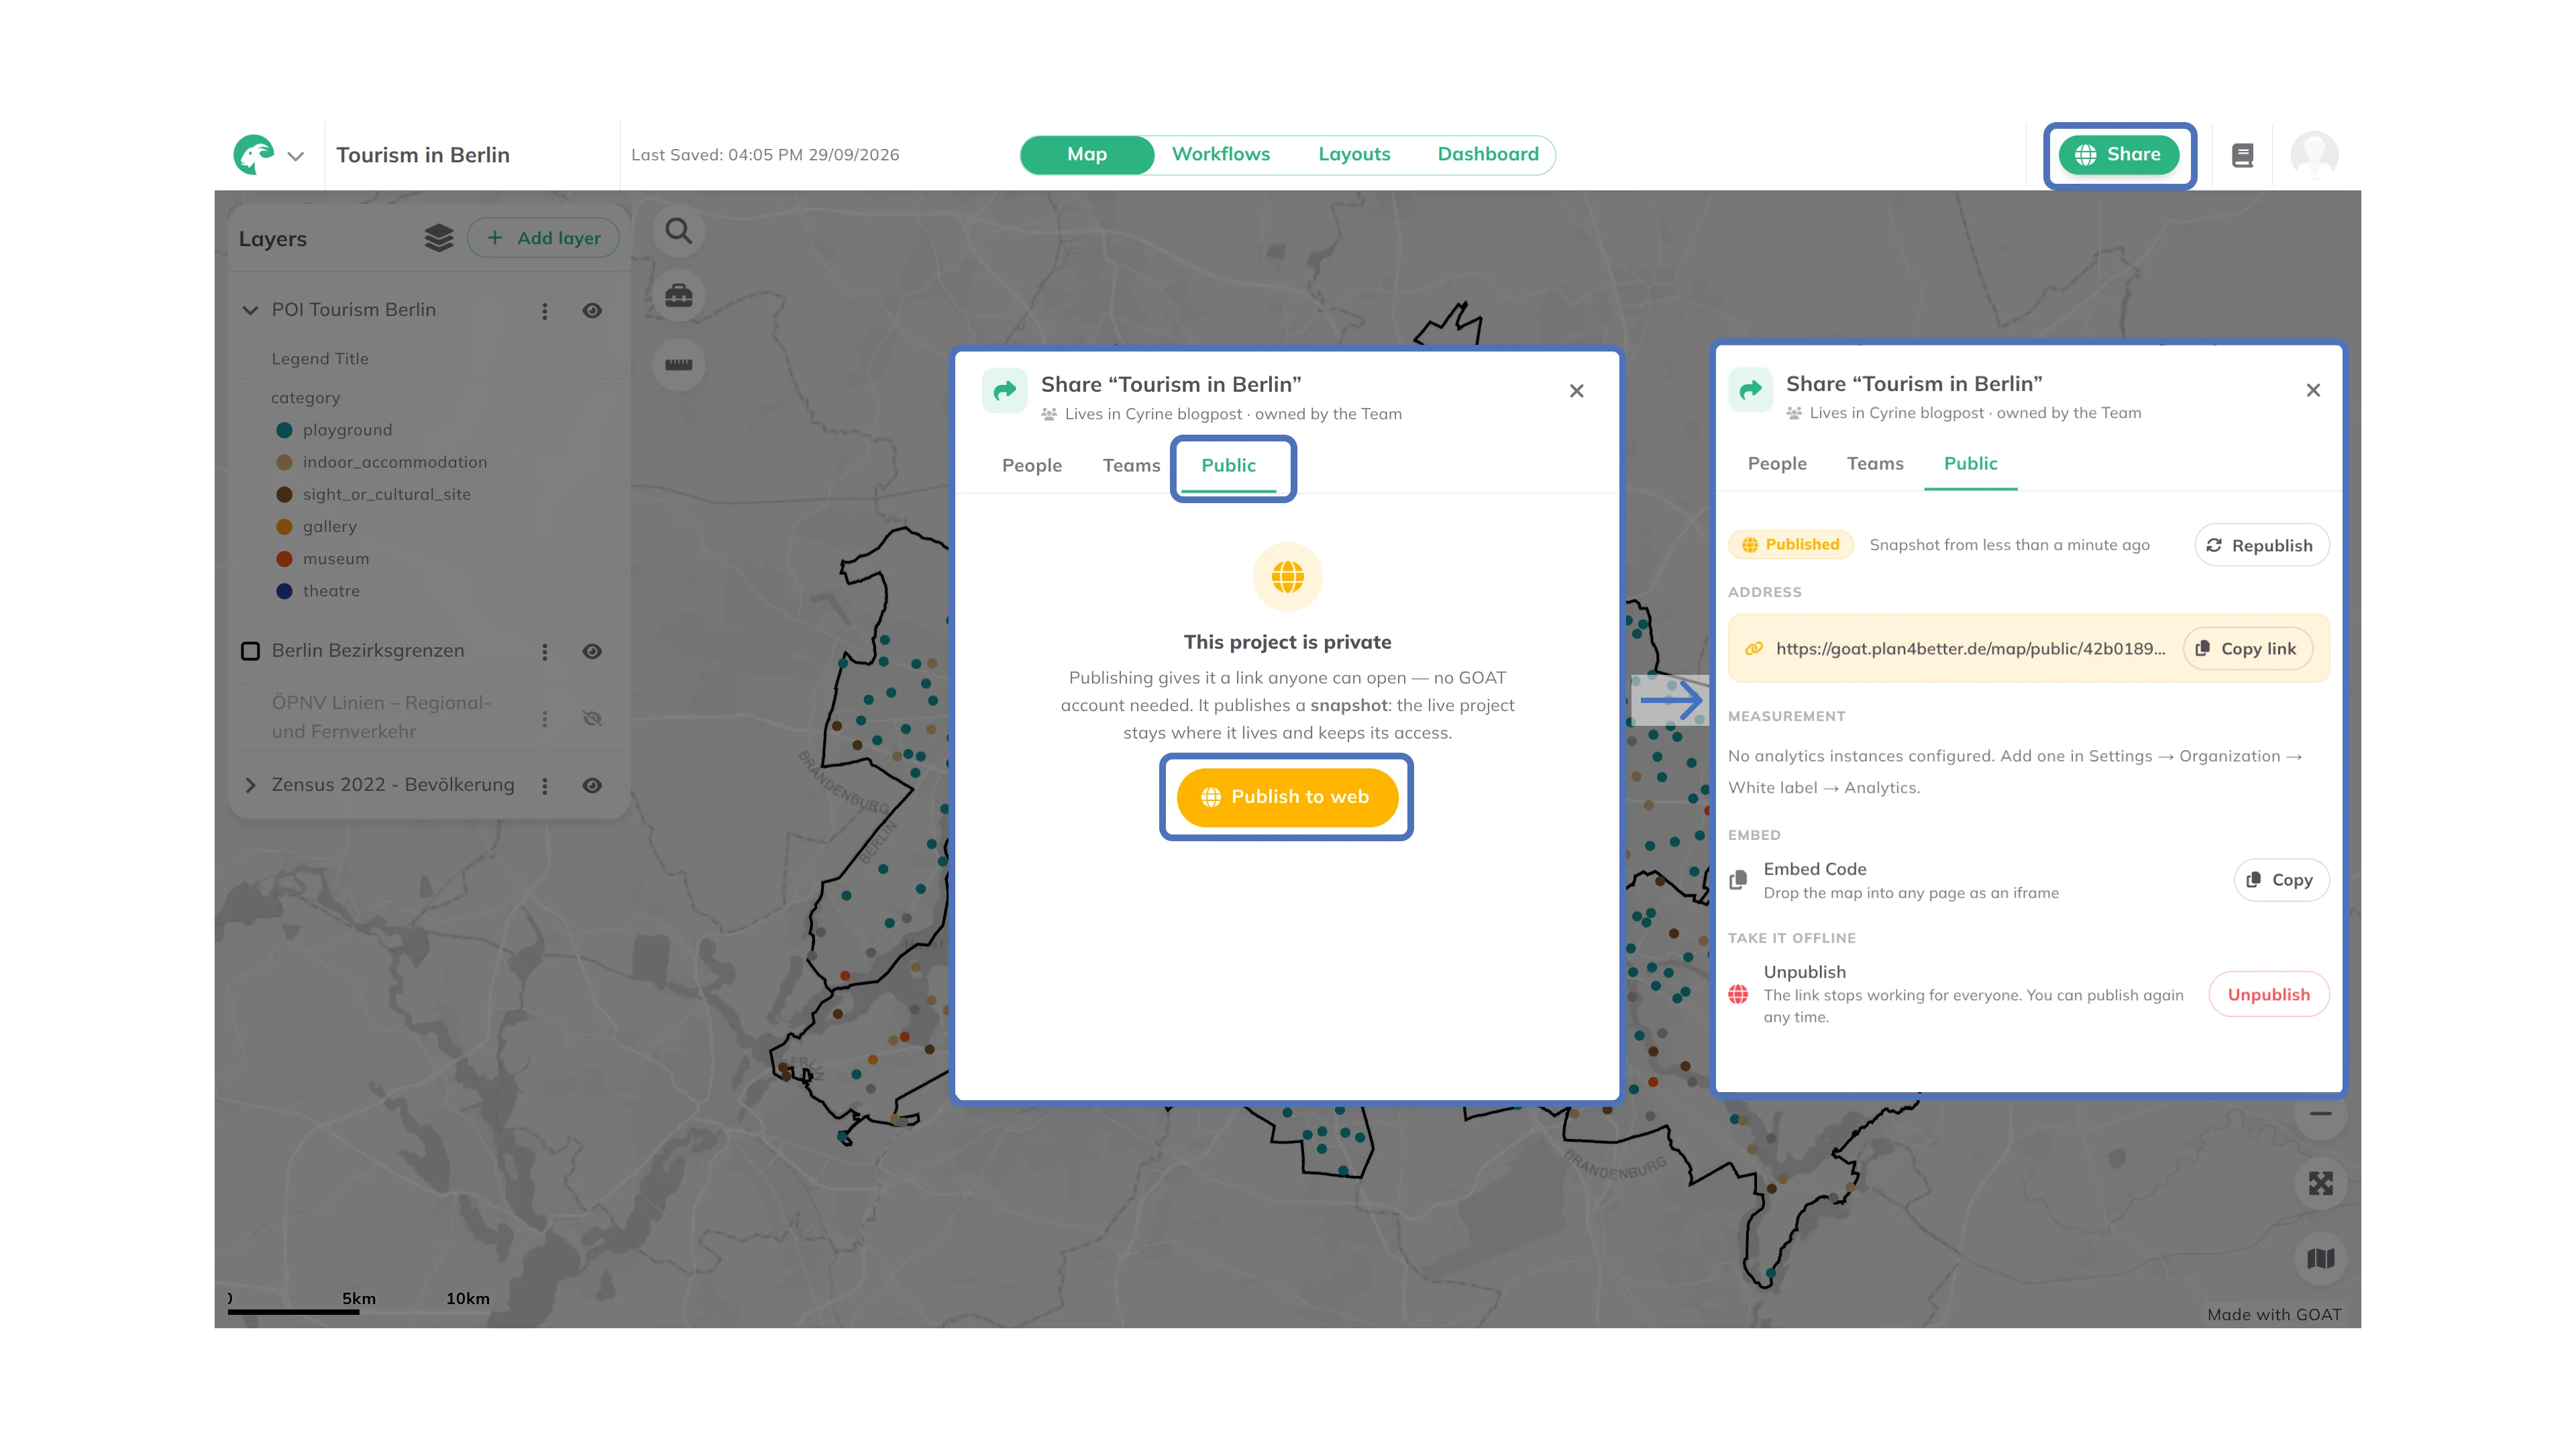Open Teams tab in private share dialog
This screenshot has width=2576, height=1449.
1131,465
